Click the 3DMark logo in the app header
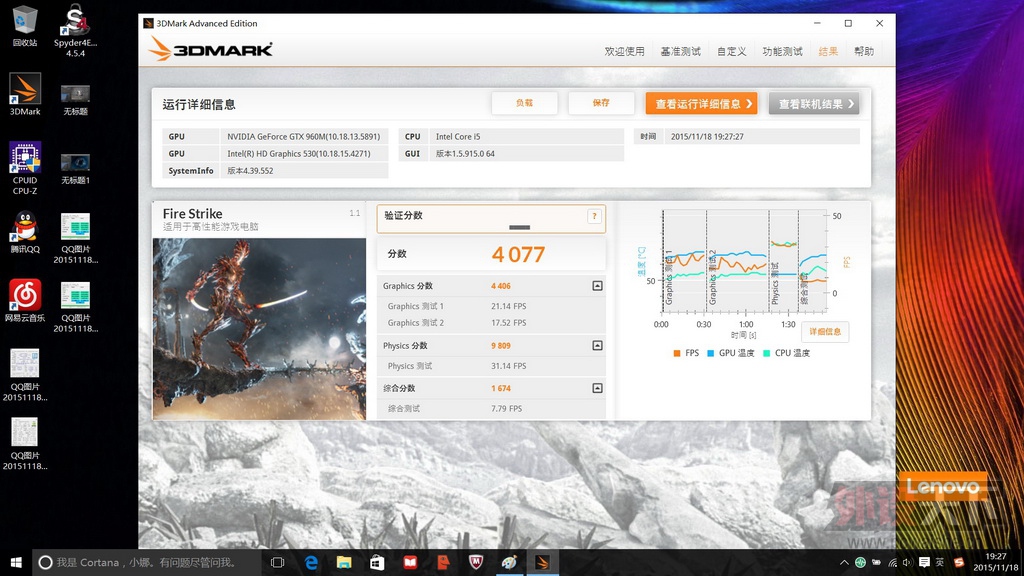 pos(210,50)
